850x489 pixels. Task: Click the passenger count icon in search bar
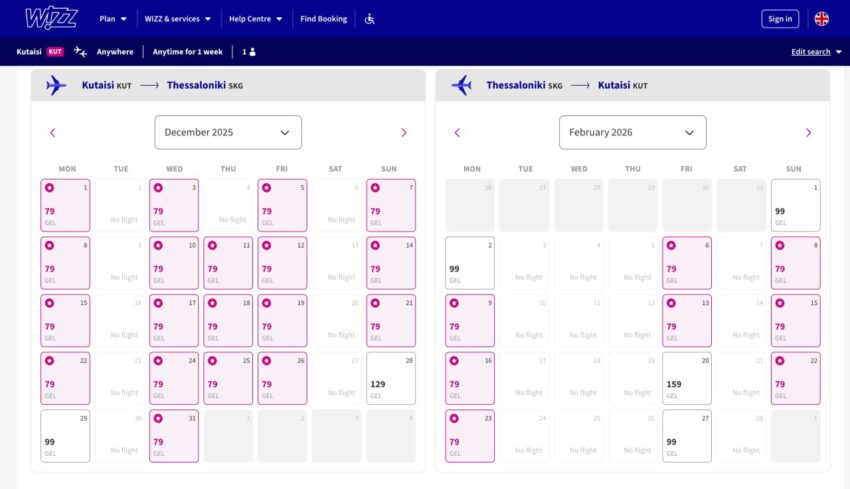pos(248,52)
